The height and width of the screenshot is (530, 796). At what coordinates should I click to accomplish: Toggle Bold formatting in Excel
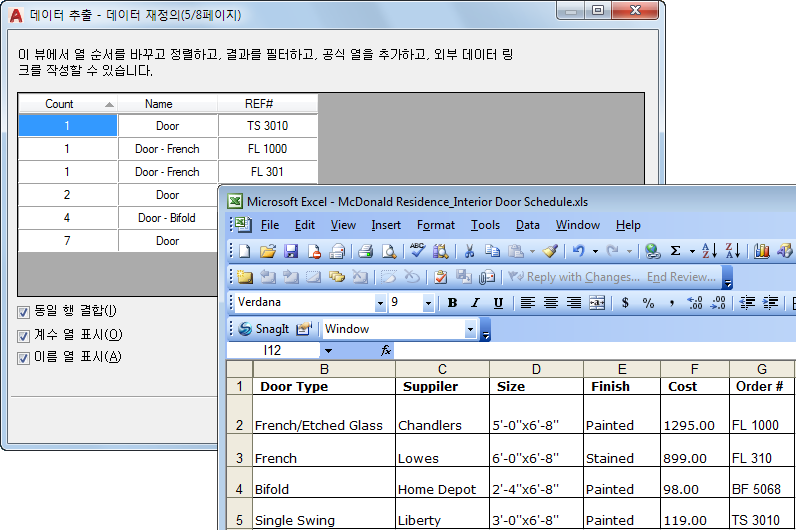point(452,303)
